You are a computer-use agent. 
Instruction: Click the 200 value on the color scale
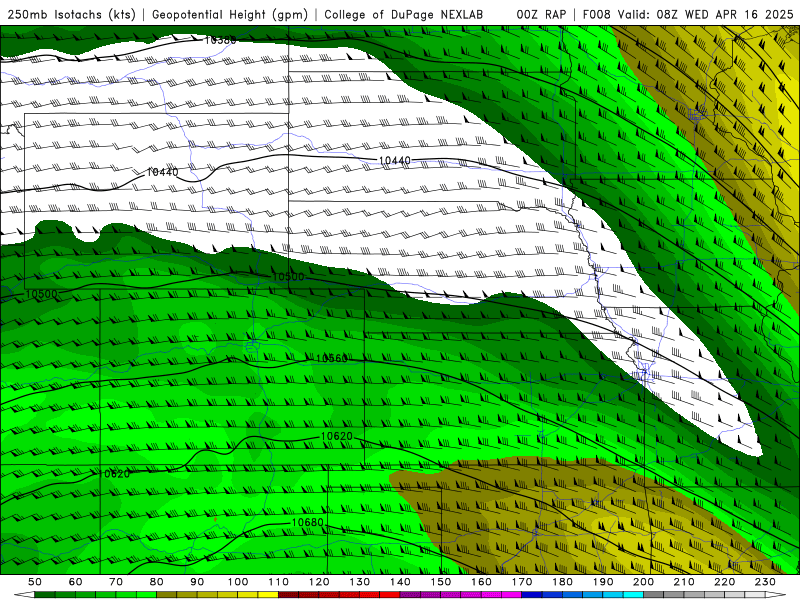pos(644,582)
